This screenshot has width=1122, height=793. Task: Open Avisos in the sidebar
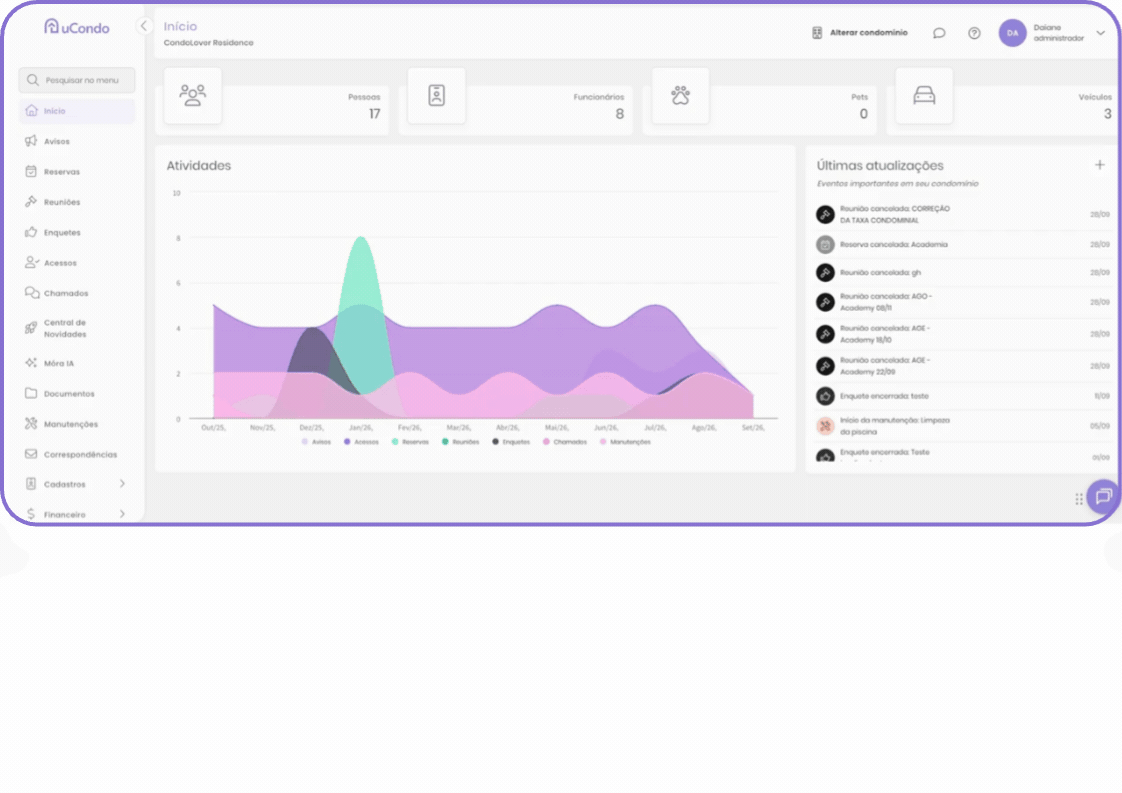pyautogui.click(x=77, y=141)
